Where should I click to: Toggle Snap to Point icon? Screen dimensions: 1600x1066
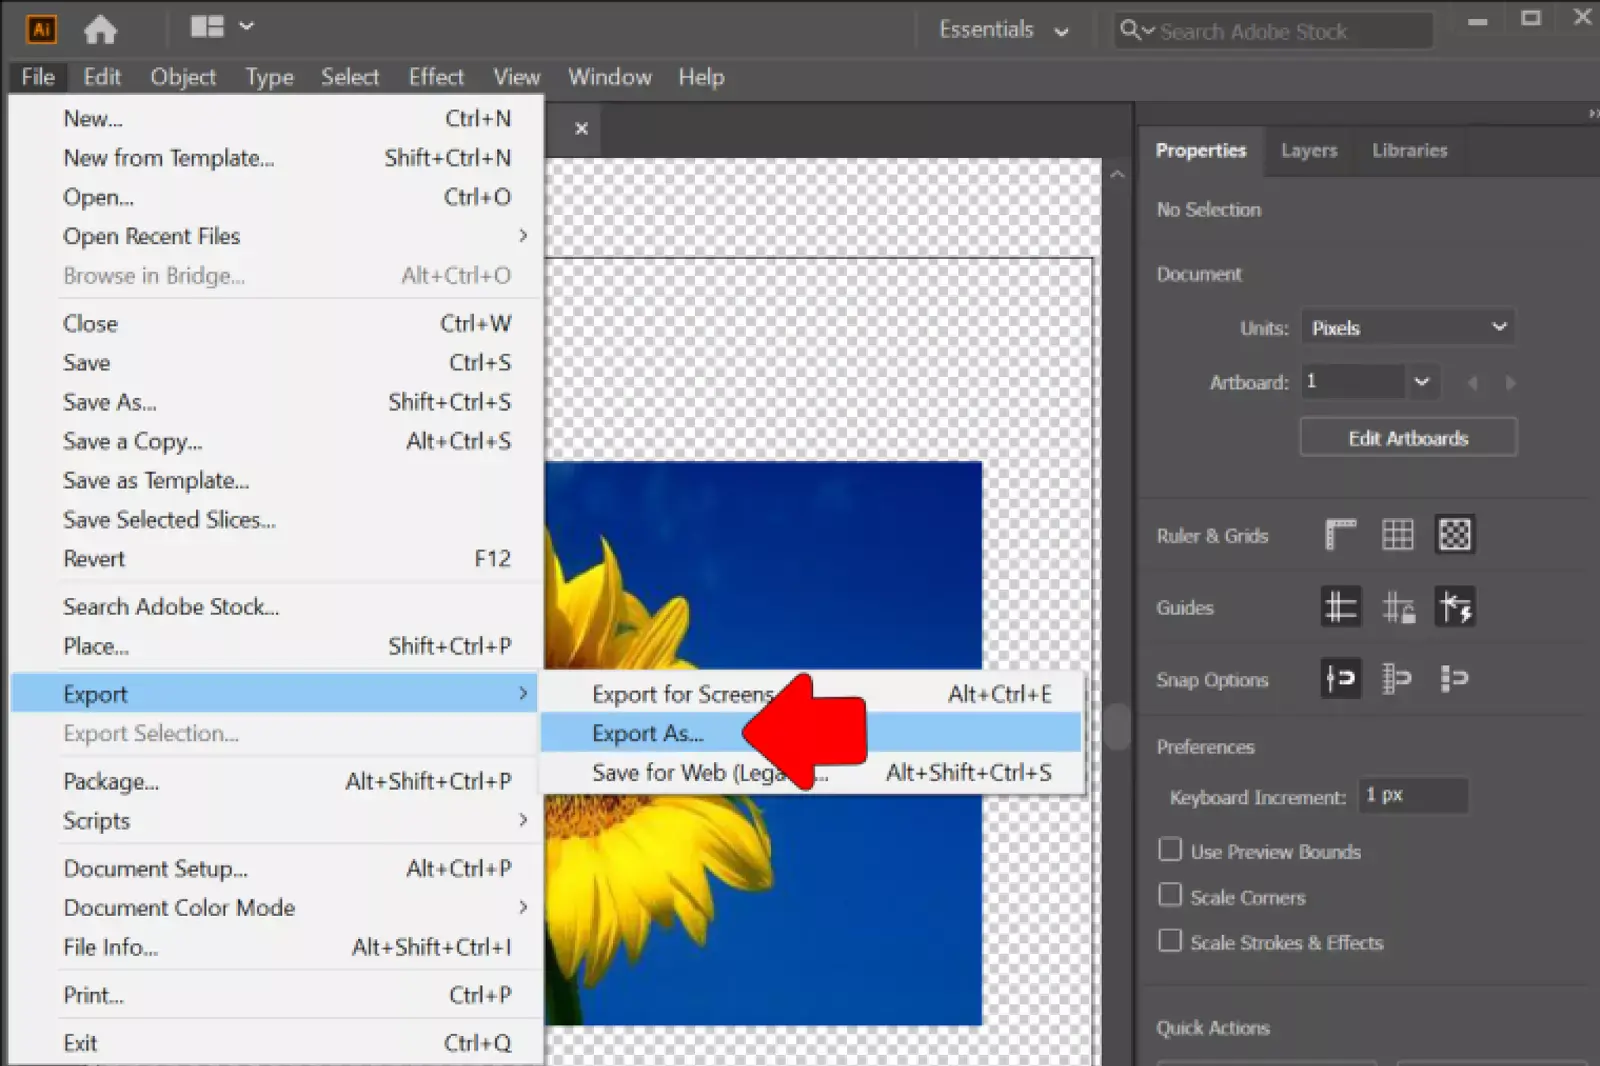click(1340, 679)
